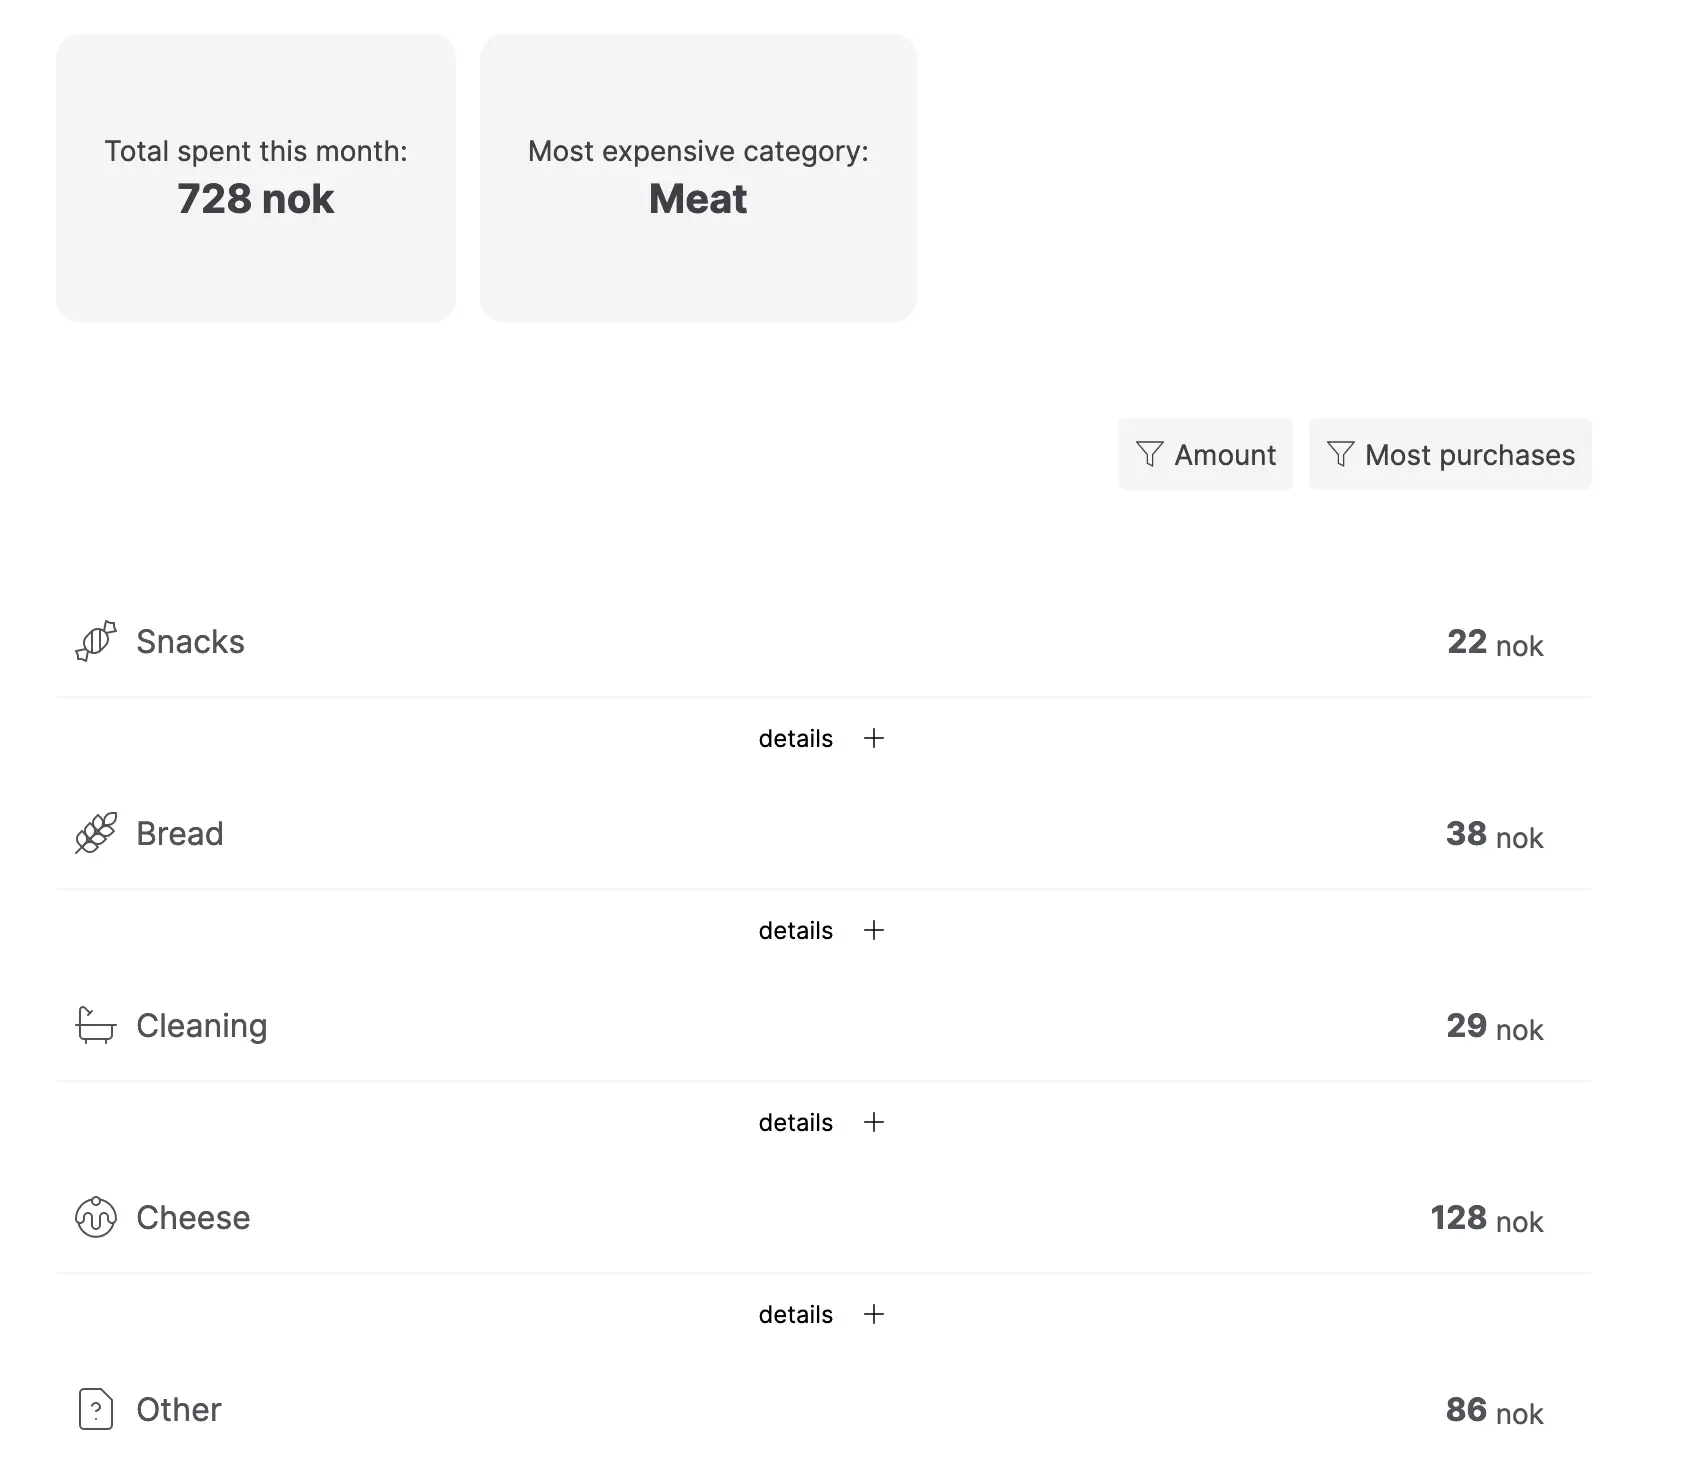The image size is (1706, 1460).
Task: Expand details under the Cheese row
Action: click(x=822, y=1314)
